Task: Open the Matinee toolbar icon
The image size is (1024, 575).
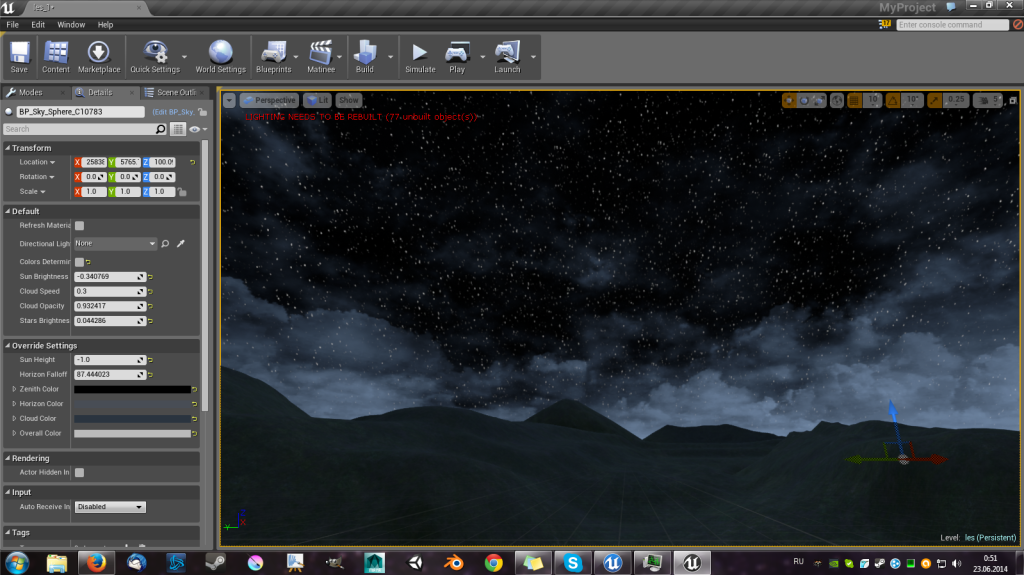Action: tap(321, 55)
